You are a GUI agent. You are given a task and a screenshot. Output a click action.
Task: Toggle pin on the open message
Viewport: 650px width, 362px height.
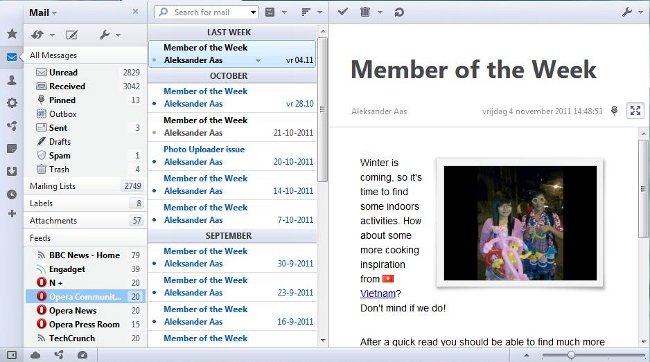click(614, 110)
